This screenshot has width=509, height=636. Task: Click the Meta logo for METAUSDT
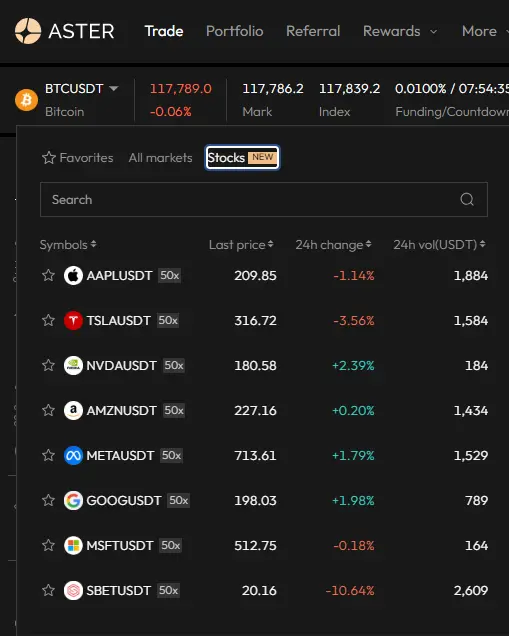(x=73, y=456)
